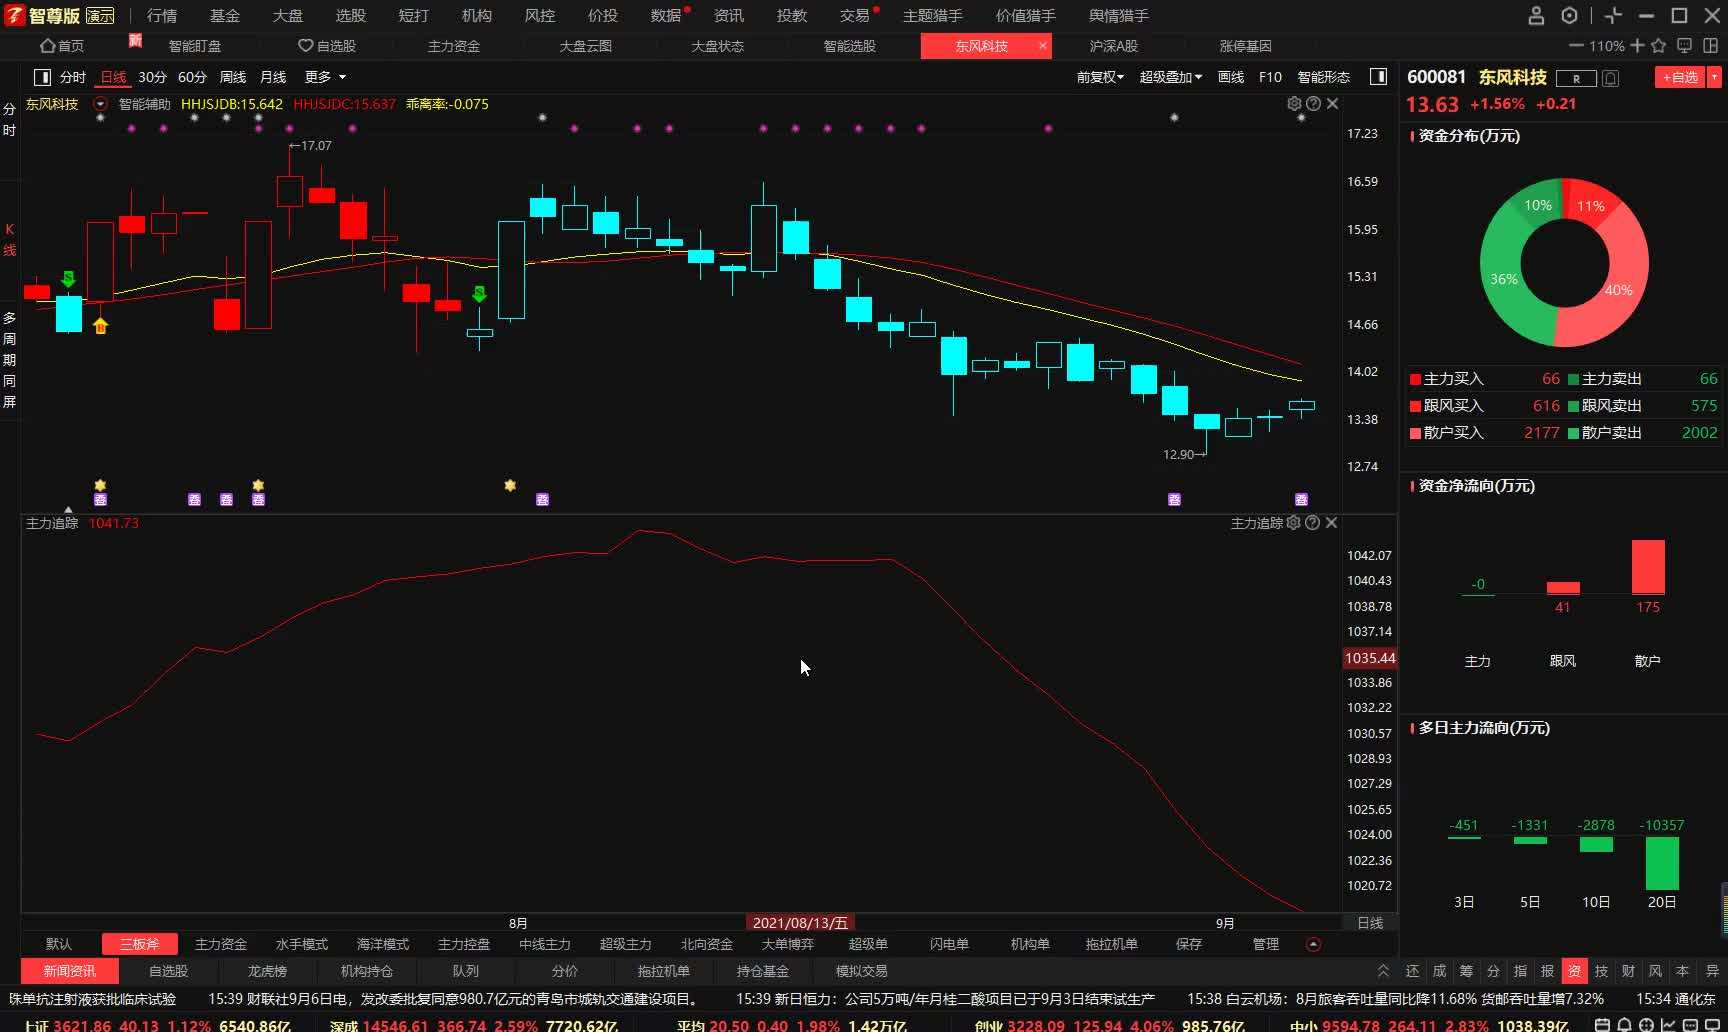Click the R badge next to 东风科技

[x=1577, y=78]
